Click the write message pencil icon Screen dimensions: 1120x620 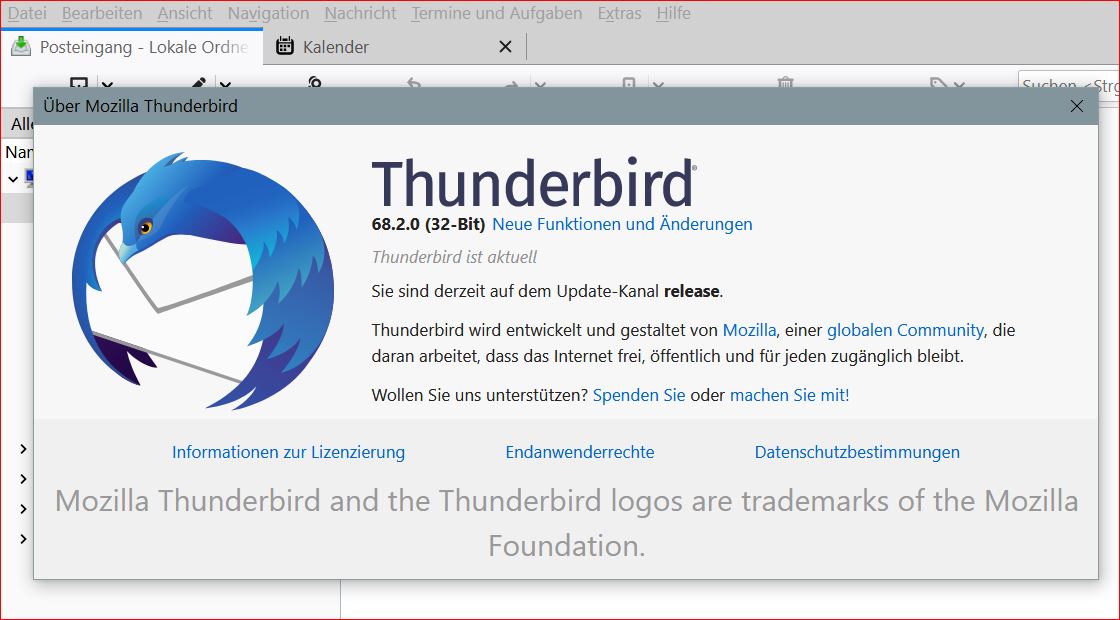198,82
